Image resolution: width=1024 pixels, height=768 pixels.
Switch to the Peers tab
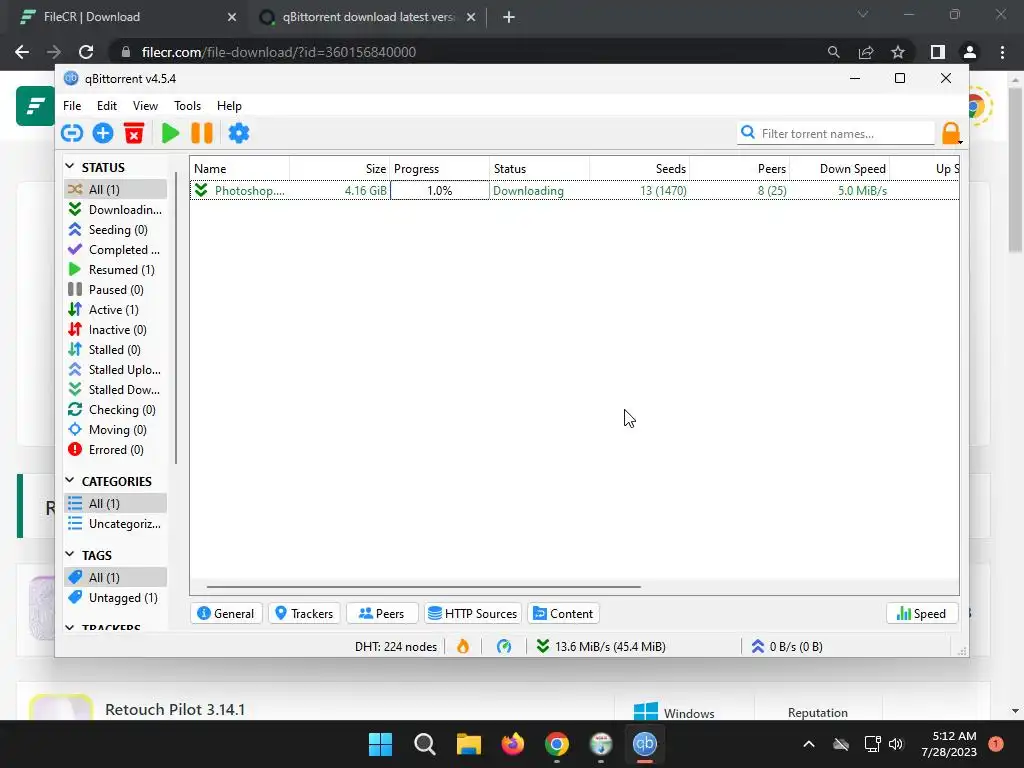click(x=382, y=613)
